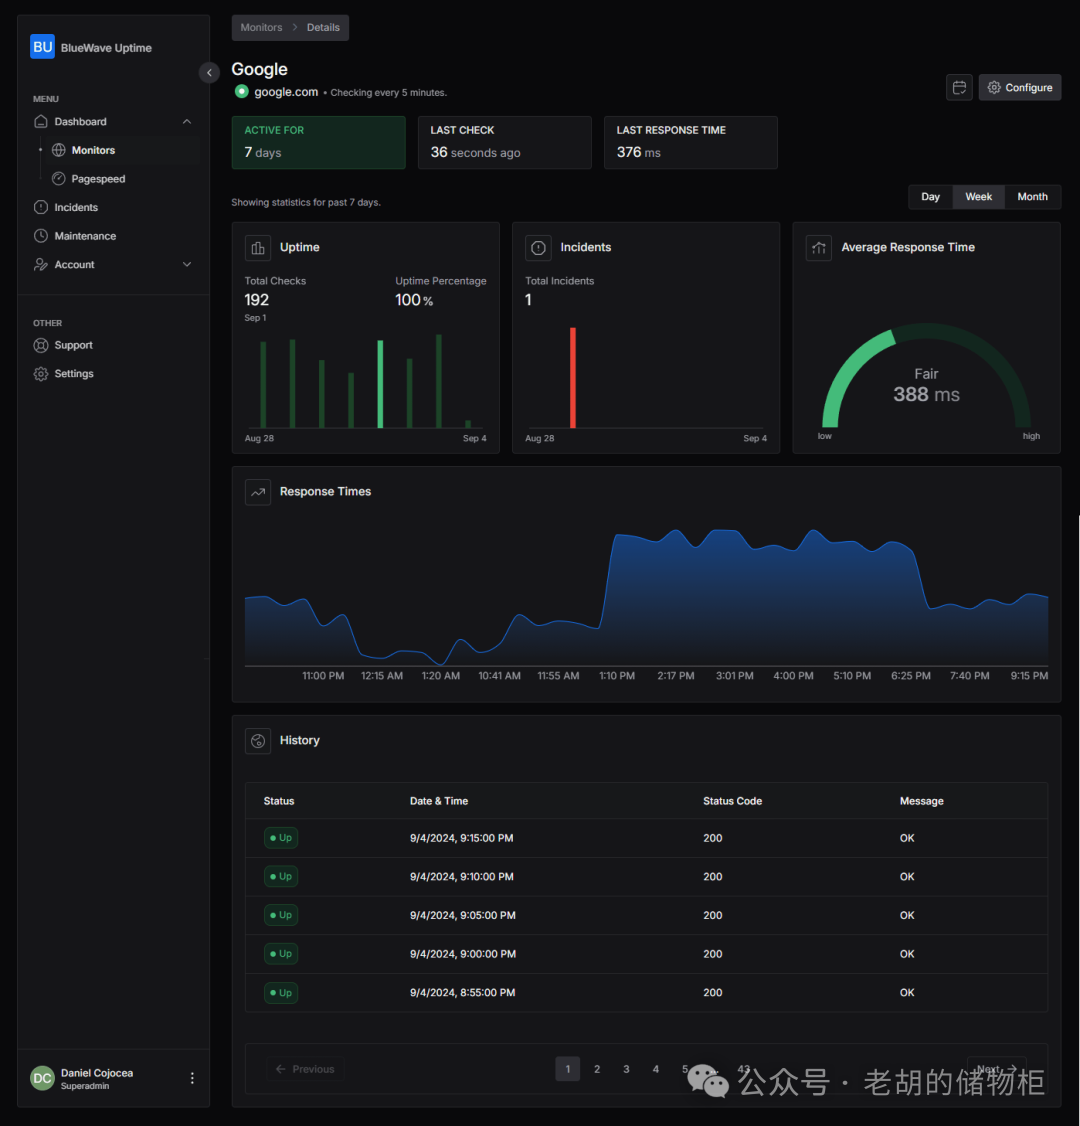Go to Maintenance in sidebar
1080x1126 pixels.
85,236
